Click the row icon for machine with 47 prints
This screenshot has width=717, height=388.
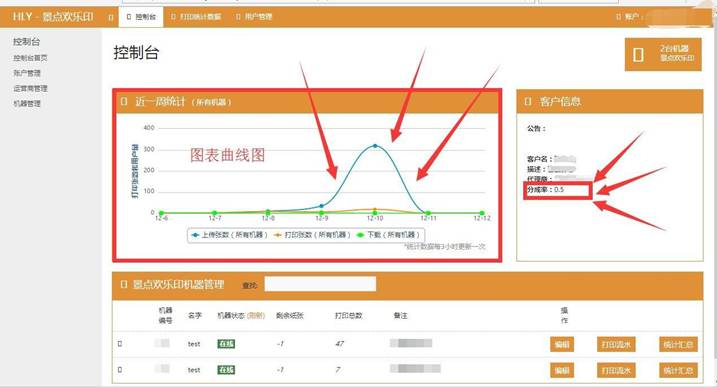pos(120,344)
